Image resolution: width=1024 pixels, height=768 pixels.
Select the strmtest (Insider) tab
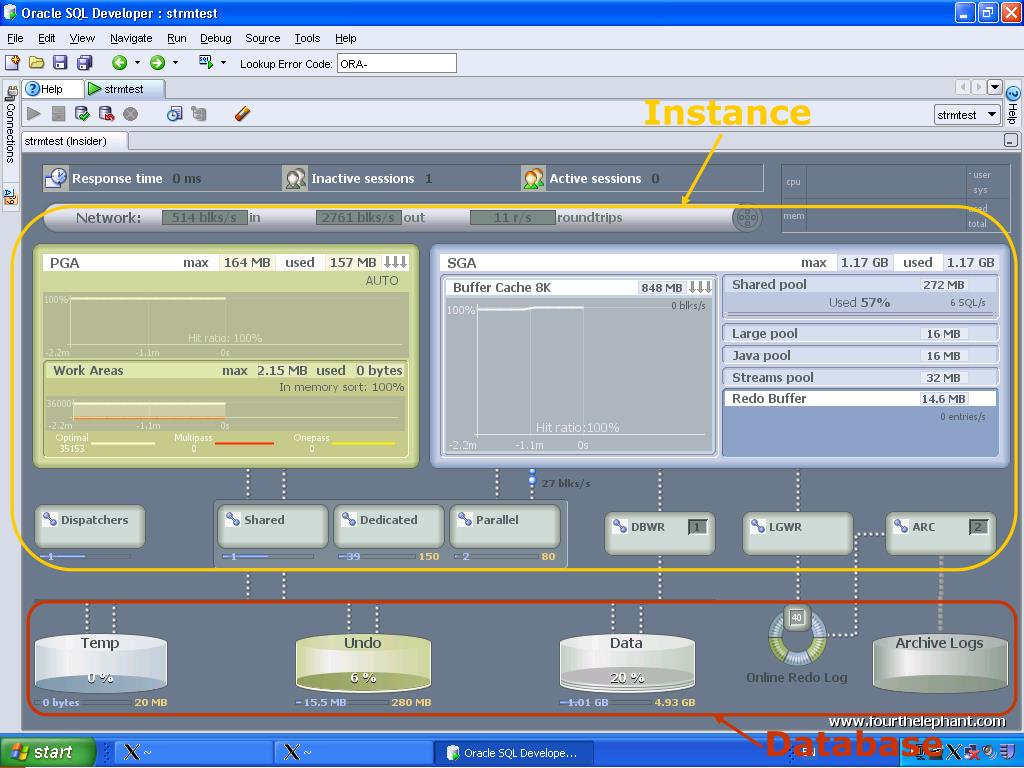click(75, 141)
